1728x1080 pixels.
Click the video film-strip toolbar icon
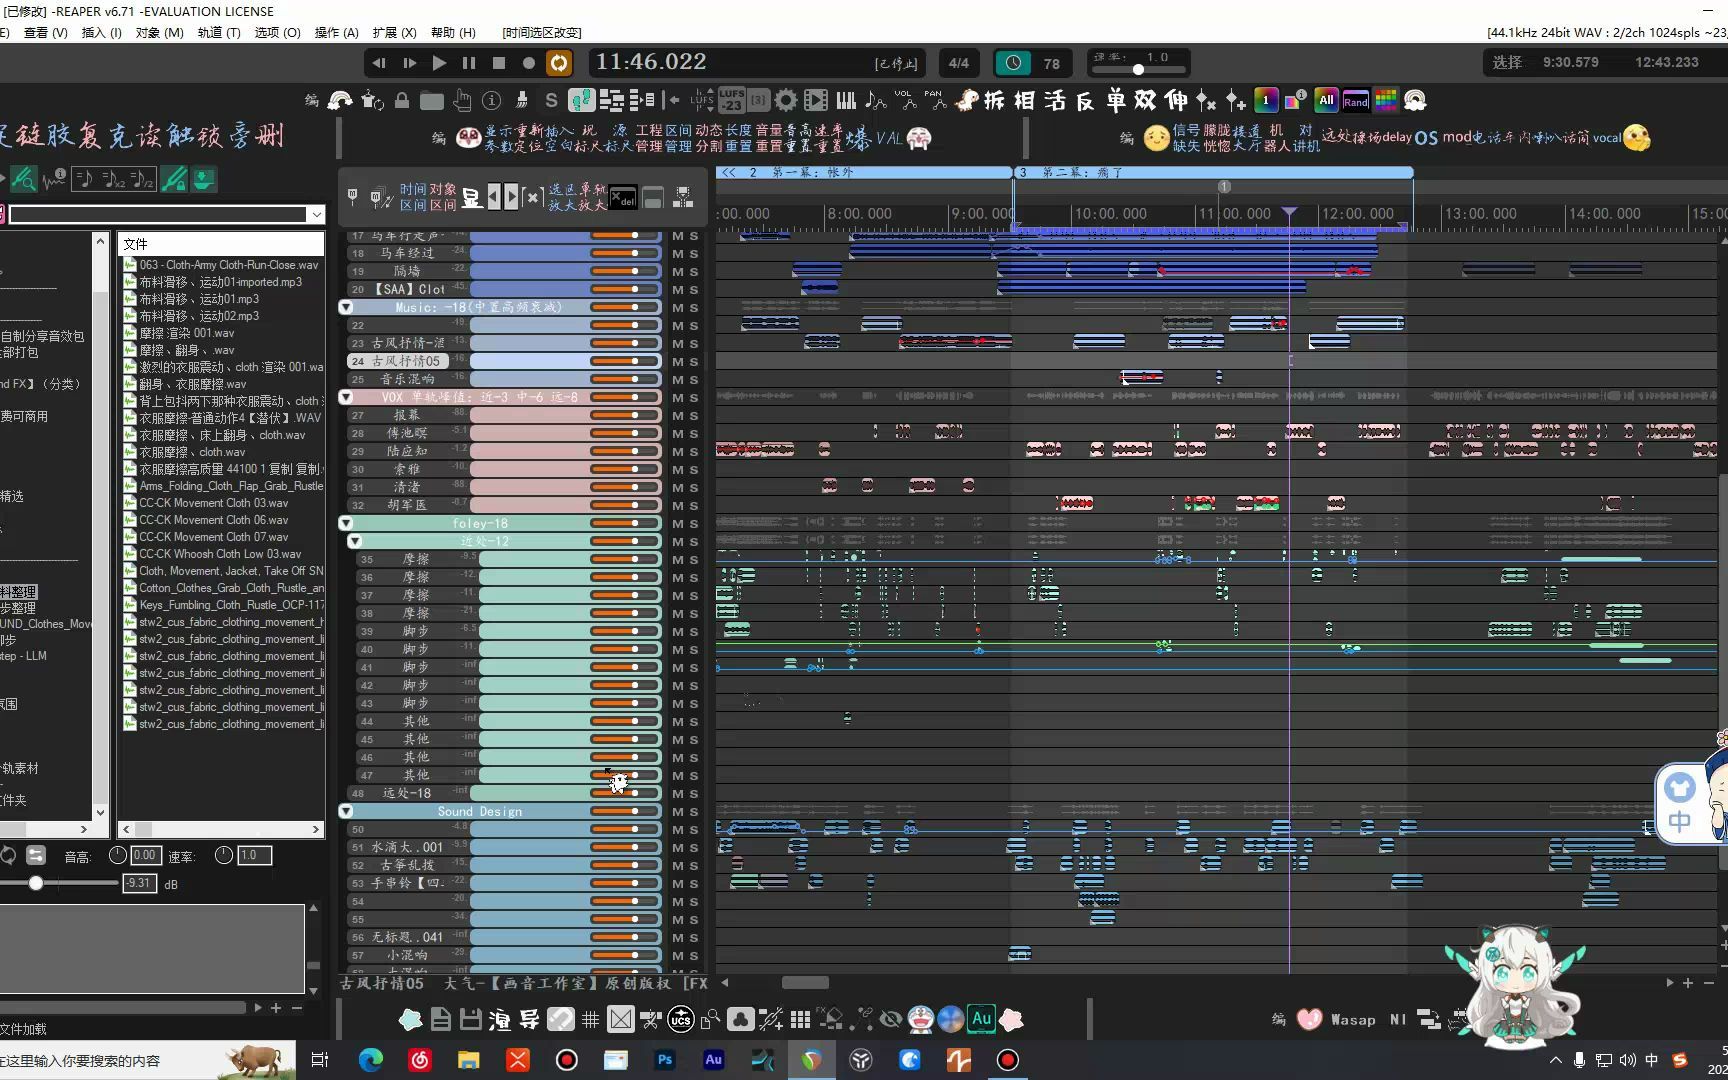(x=816, y=100)
